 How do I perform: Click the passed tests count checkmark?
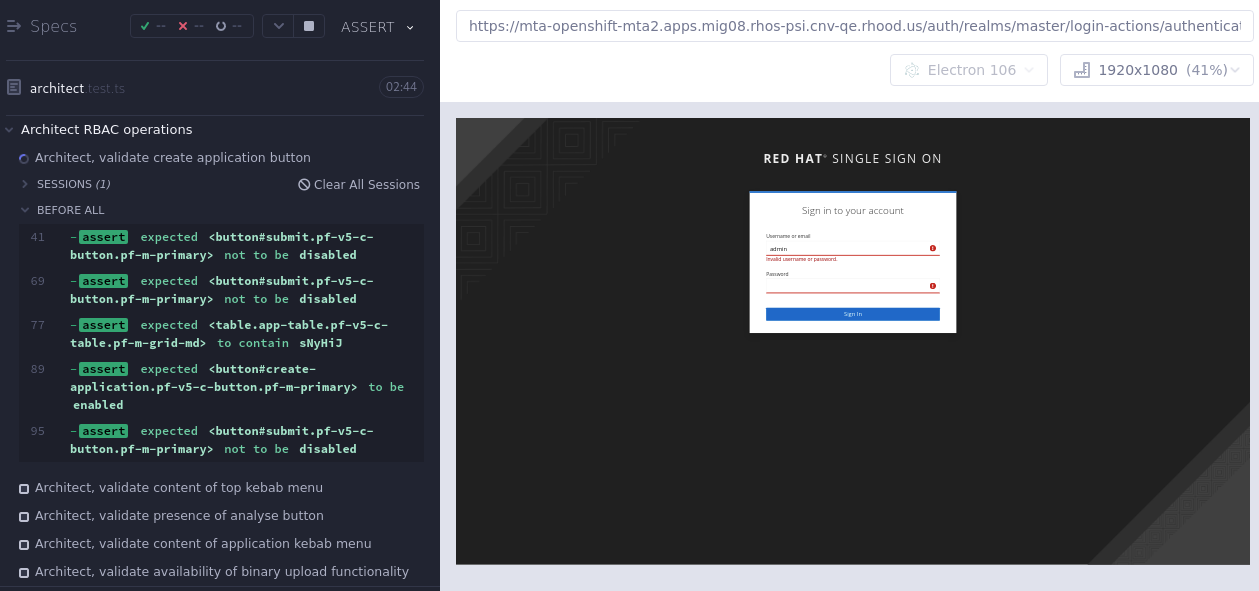click(145, 26)
